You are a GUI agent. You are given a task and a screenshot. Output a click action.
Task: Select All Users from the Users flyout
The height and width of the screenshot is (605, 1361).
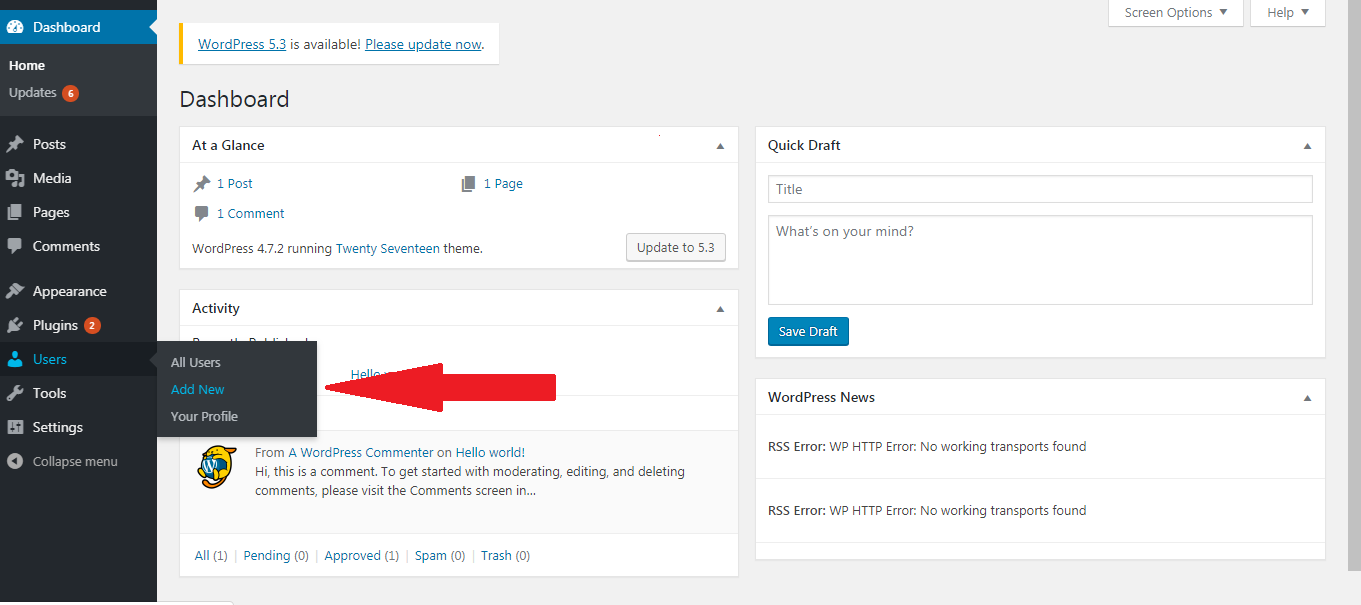coord(196,362)
